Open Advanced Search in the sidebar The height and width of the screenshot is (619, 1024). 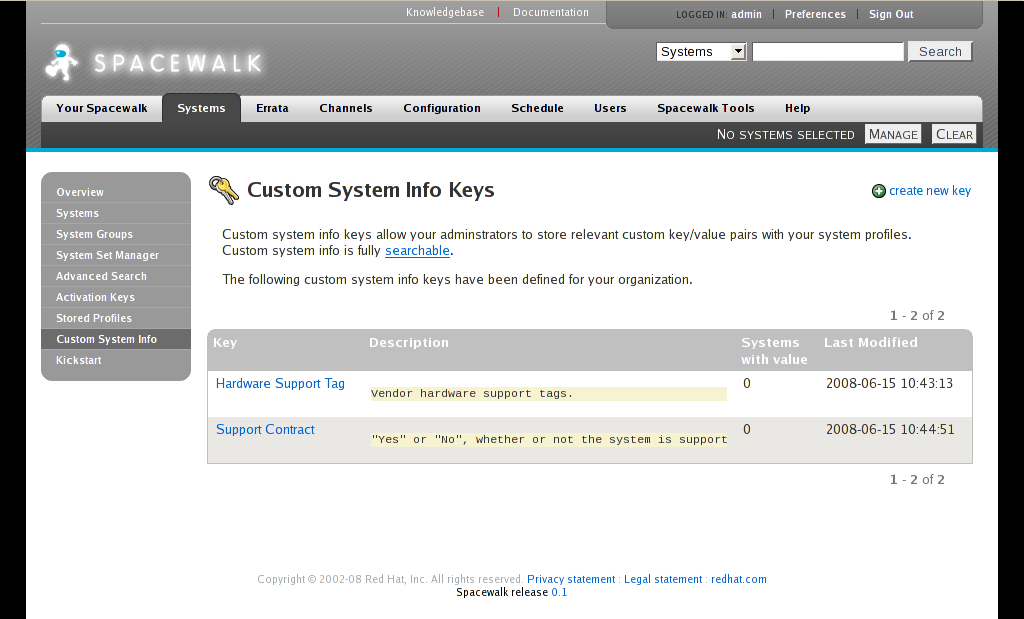[116, 276]
